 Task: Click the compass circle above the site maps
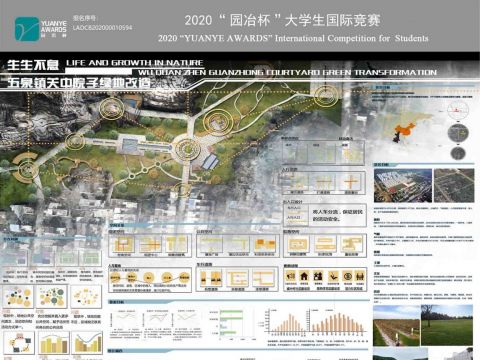458,110
